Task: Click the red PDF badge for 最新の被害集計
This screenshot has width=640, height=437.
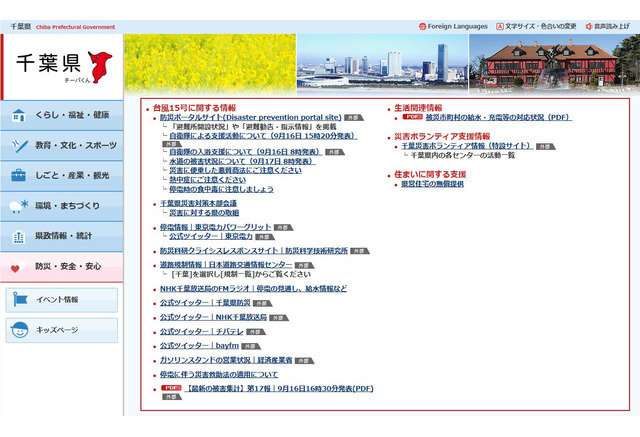Action: pos(171,387)
